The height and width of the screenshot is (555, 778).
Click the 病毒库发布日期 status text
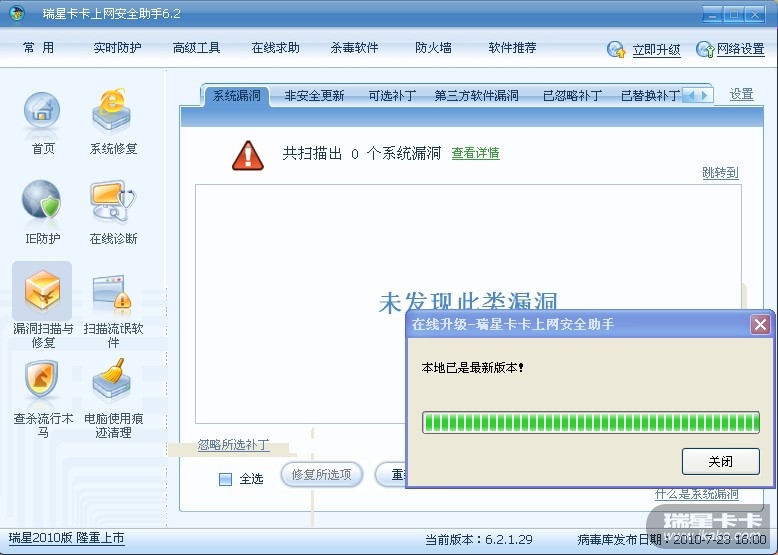[x=672, y=540]
